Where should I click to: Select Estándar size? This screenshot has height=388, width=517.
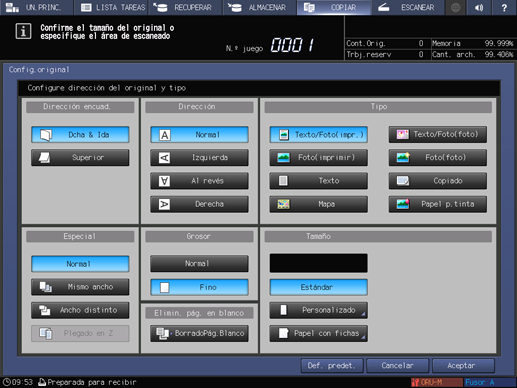tap(319, 287)
